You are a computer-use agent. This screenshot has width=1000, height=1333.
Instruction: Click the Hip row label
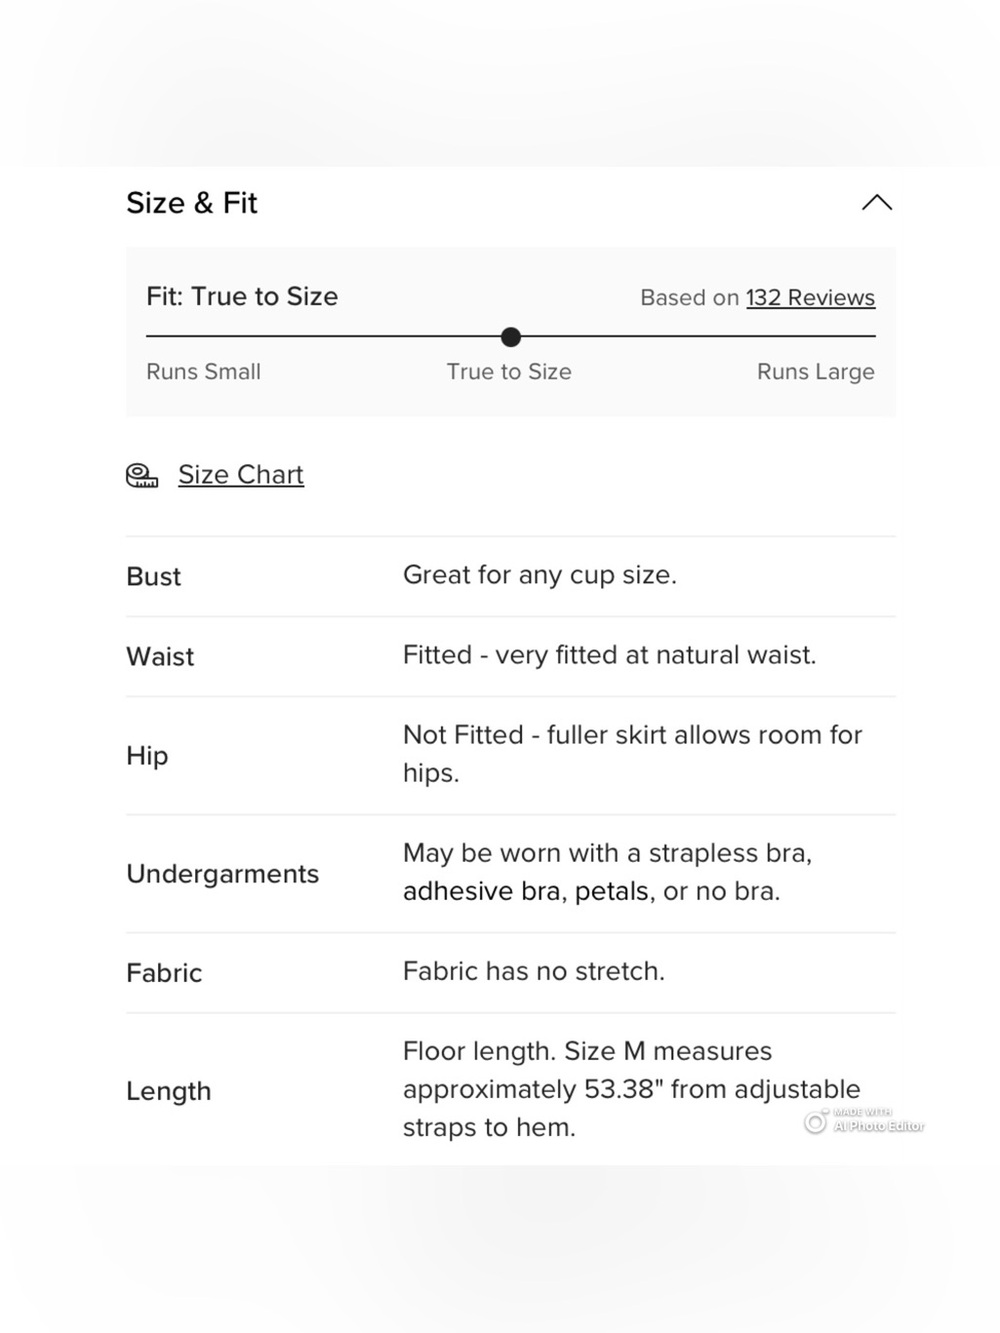(147, 756)
